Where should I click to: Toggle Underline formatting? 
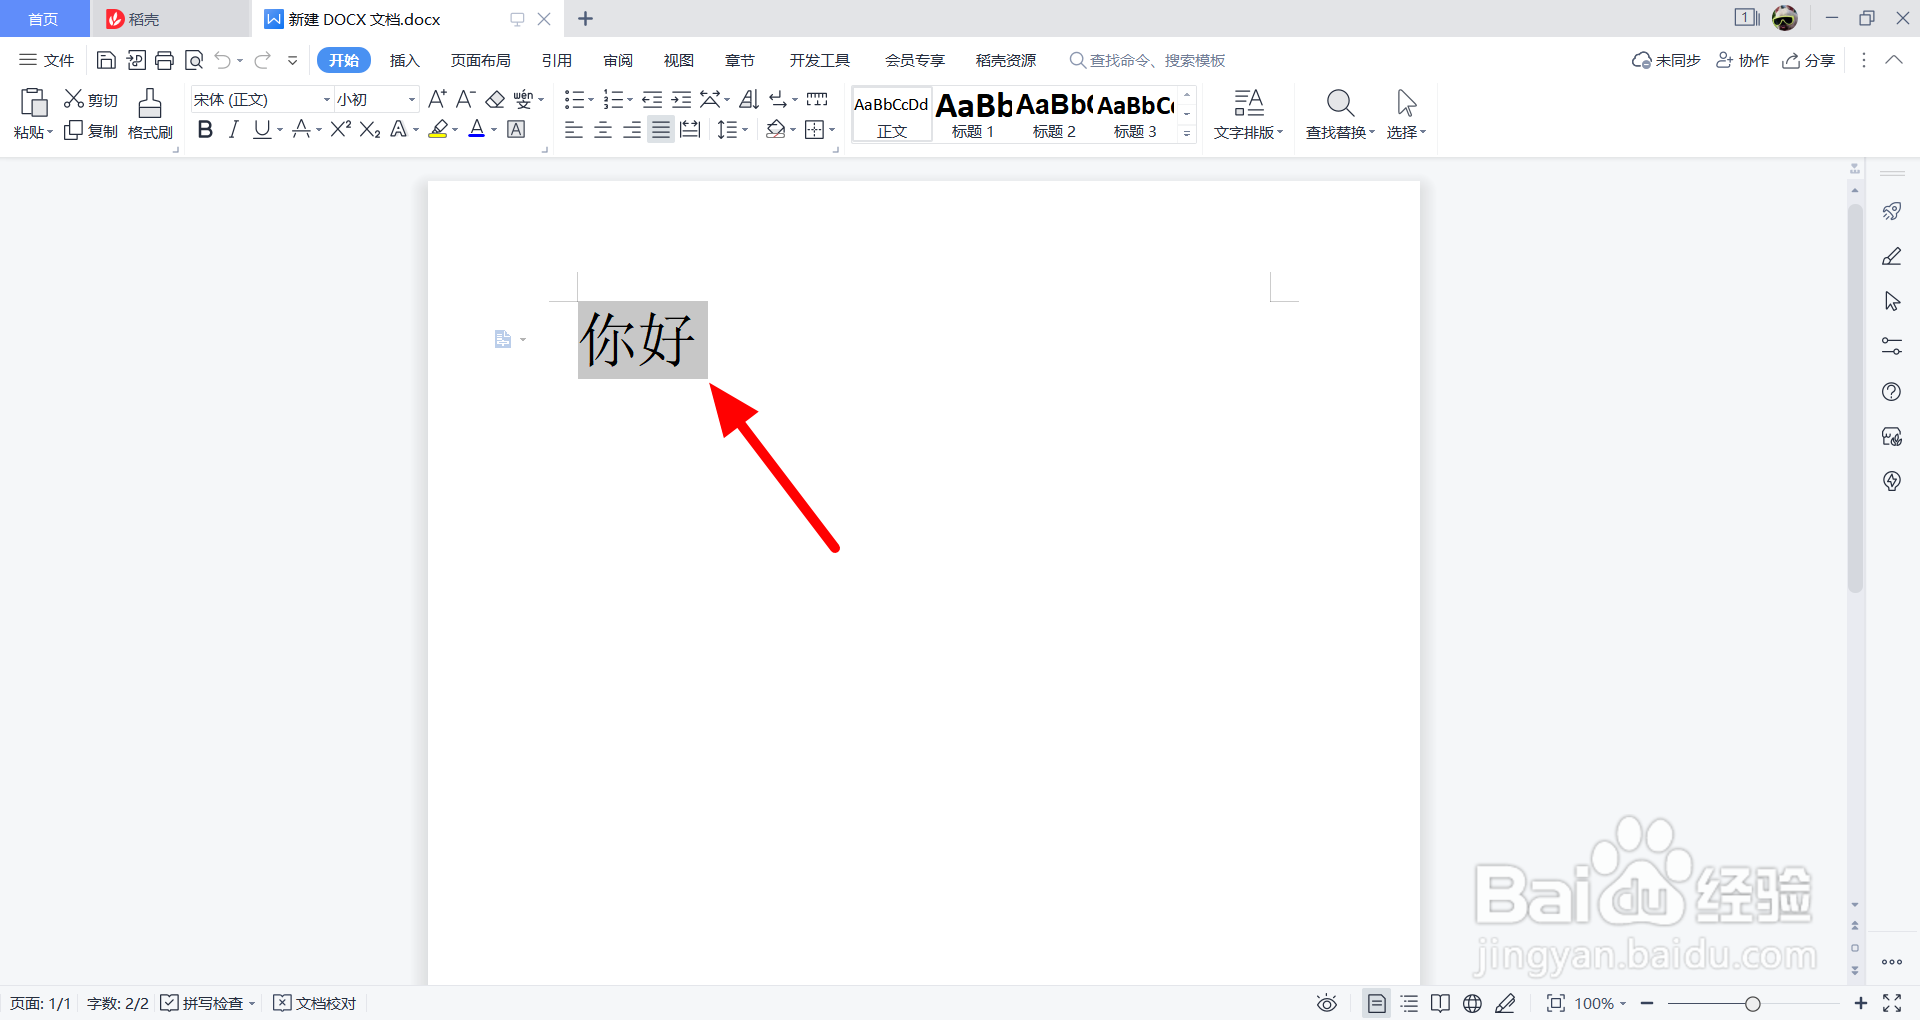coord(261,129)
